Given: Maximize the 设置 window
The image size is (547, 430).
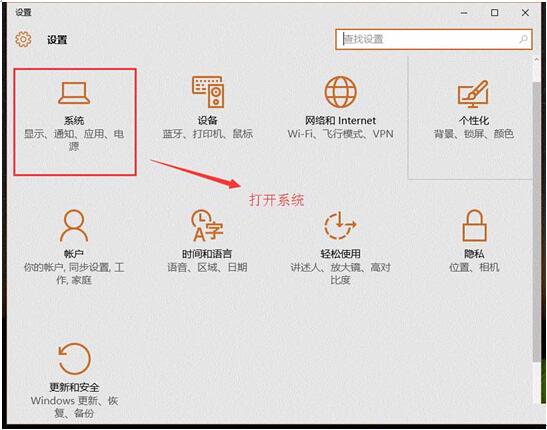Looking at the screenshot, I should point(494,13).
